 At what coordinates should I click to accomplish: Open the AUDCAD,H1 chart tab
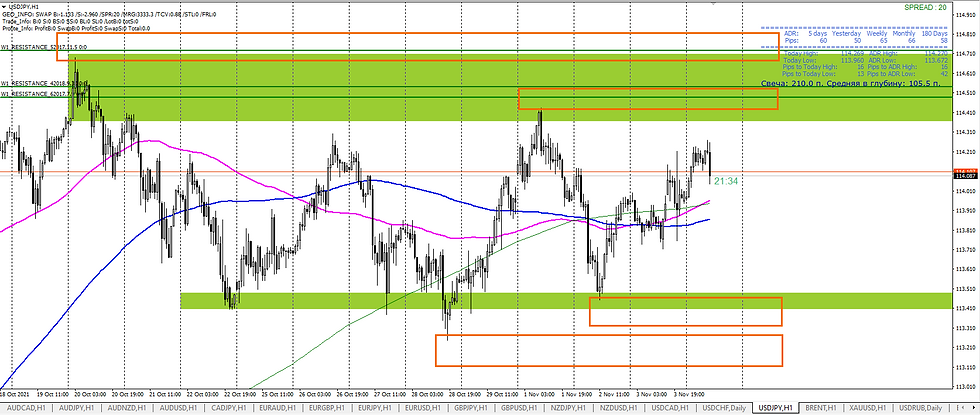tap(26, 408)
